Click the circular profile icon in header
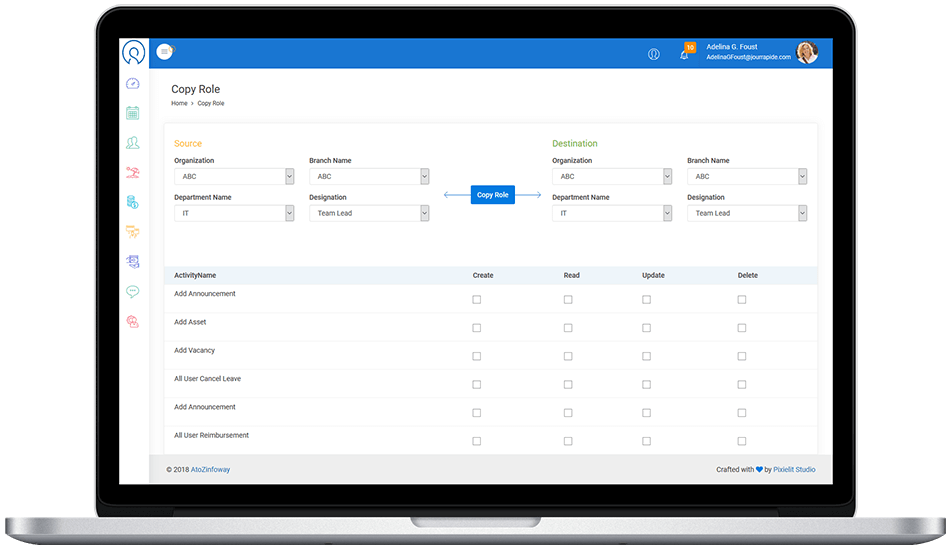The image size is (950, 550). click(x=654, y=54)
